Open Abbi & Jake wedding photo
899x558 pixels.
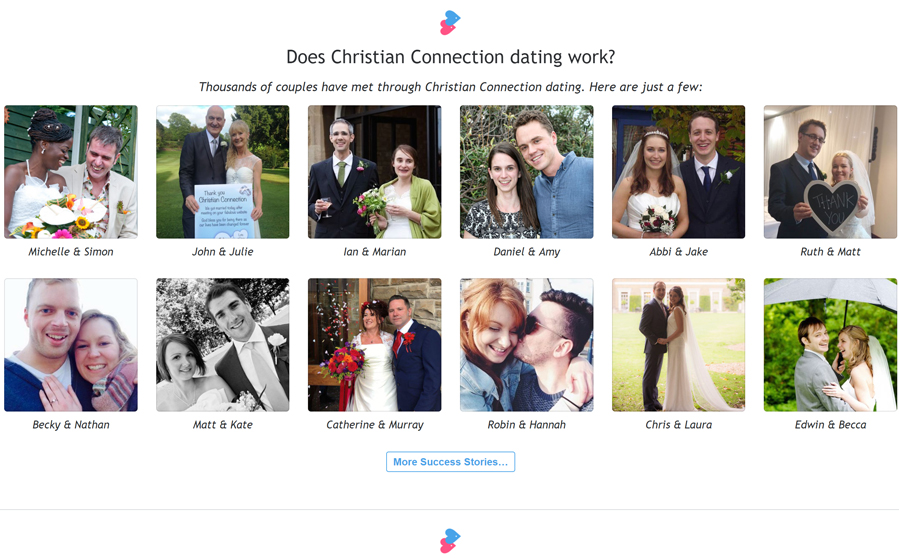[x=678, y=171]
